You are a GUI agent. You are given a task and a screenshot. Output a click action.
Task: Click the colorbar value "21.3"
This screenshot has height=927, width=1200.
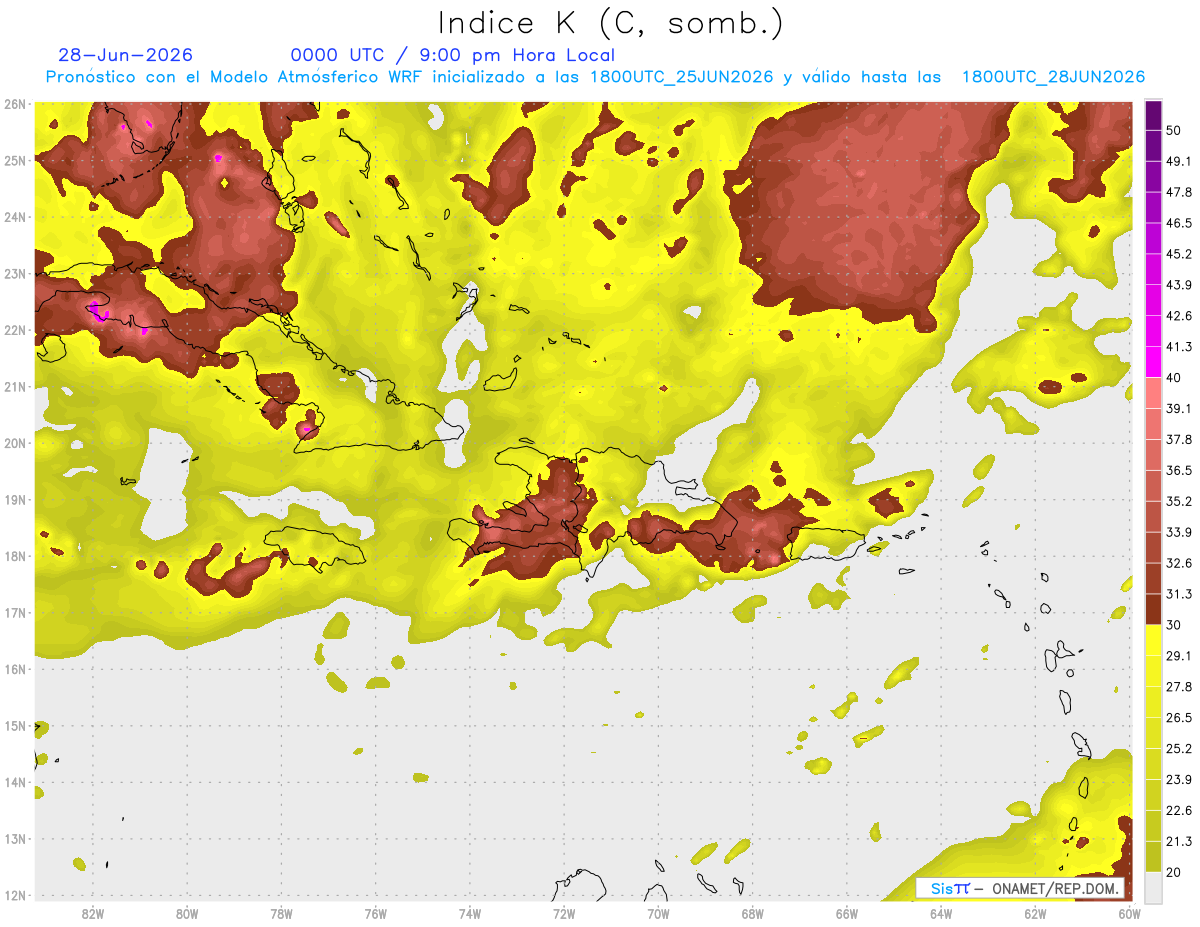pyautogui.click(x=1179, y=842)
